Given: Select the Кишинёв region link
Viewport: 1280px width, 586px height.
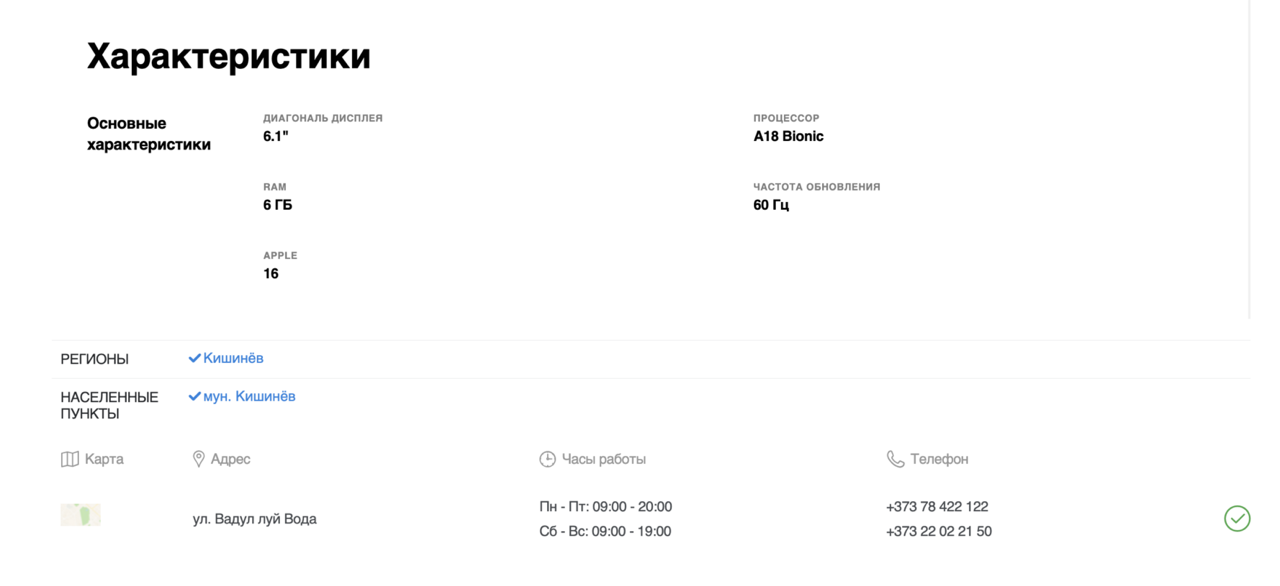Looking at the screenshot, I should 233,358.
